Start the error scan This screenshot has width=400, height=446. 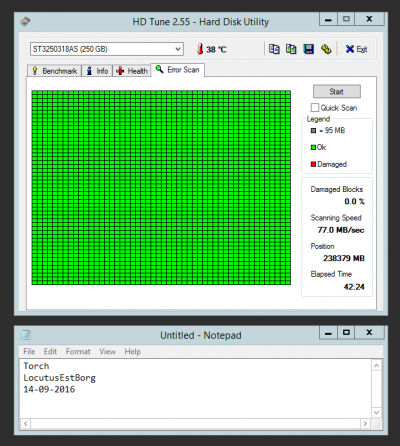tap(337, 91)
